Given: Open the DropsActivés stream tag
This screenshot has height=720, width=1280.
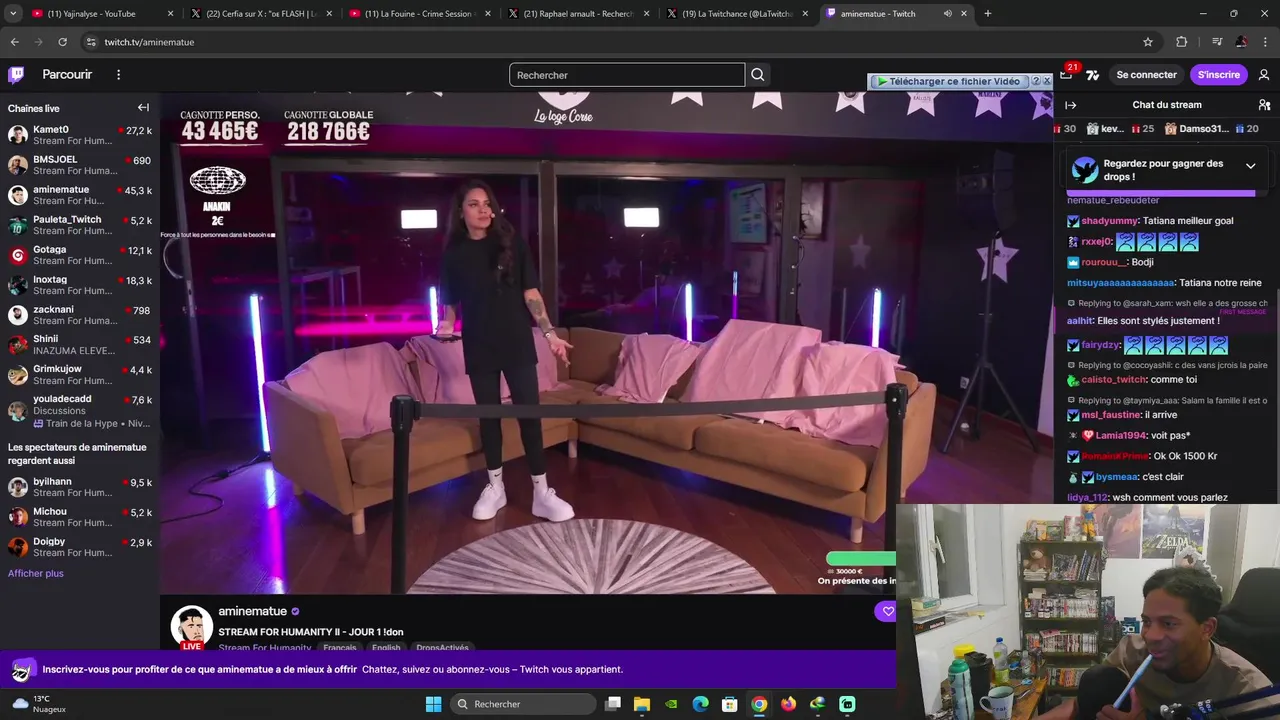Looking at the screenshot, I should click(x=442, y=648).
